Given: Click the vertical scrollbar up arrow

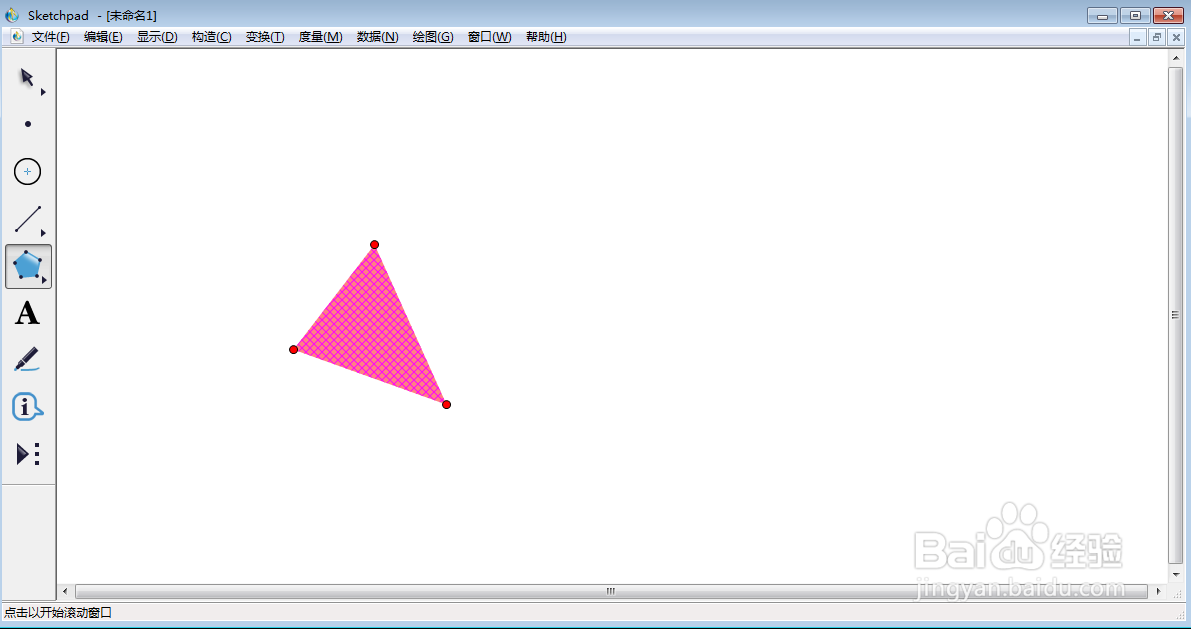Looking at the screenshot, I should (x=1176, y=58).
